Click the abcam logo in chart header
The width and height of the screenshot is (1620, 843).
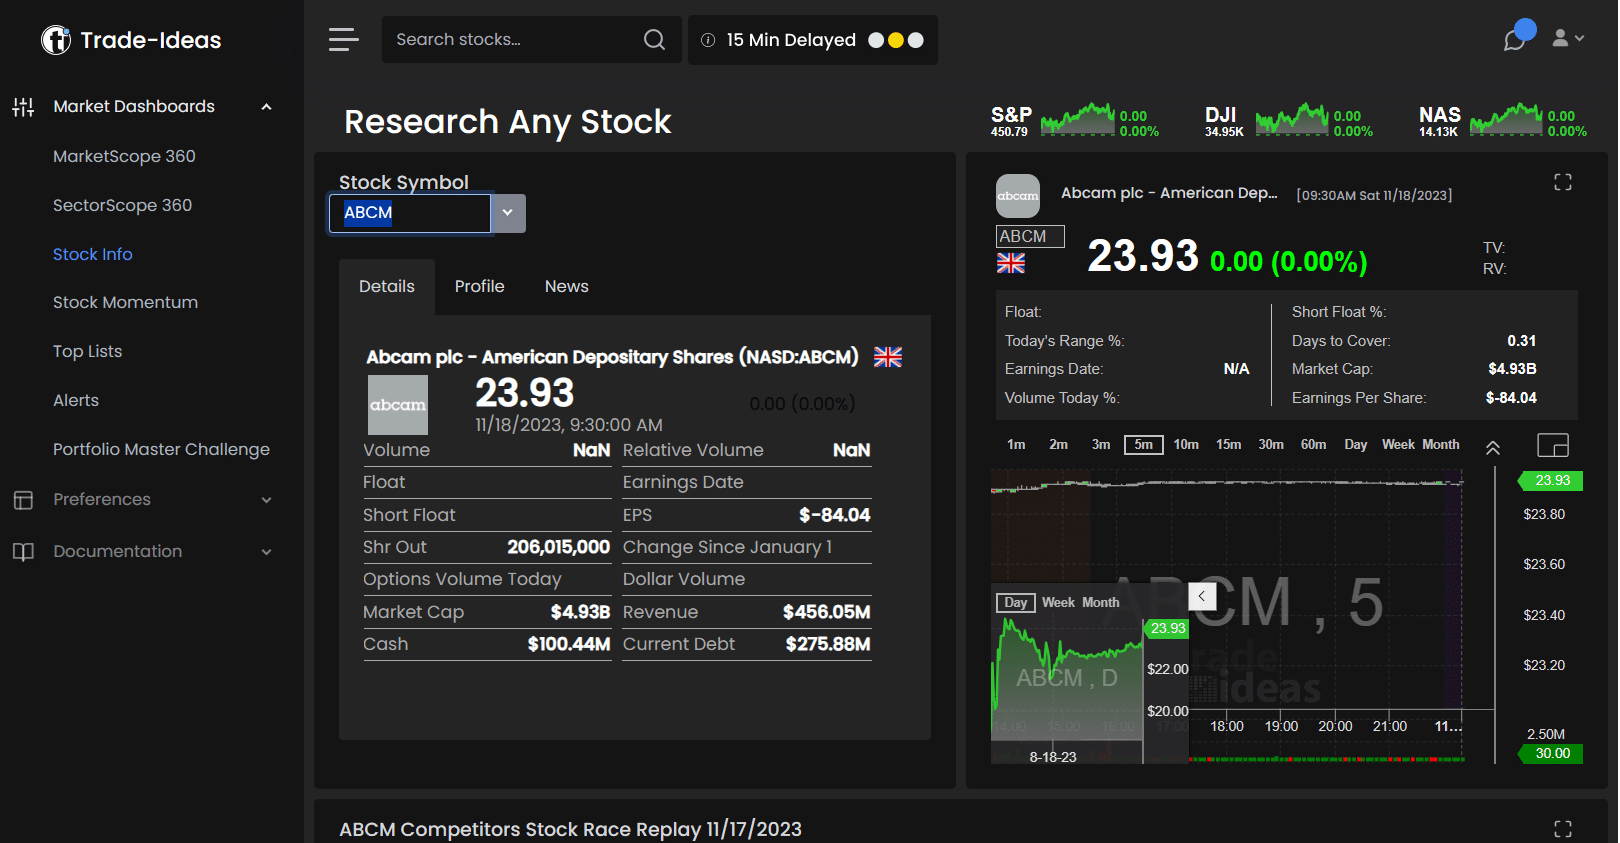[x=1018, y=196]
